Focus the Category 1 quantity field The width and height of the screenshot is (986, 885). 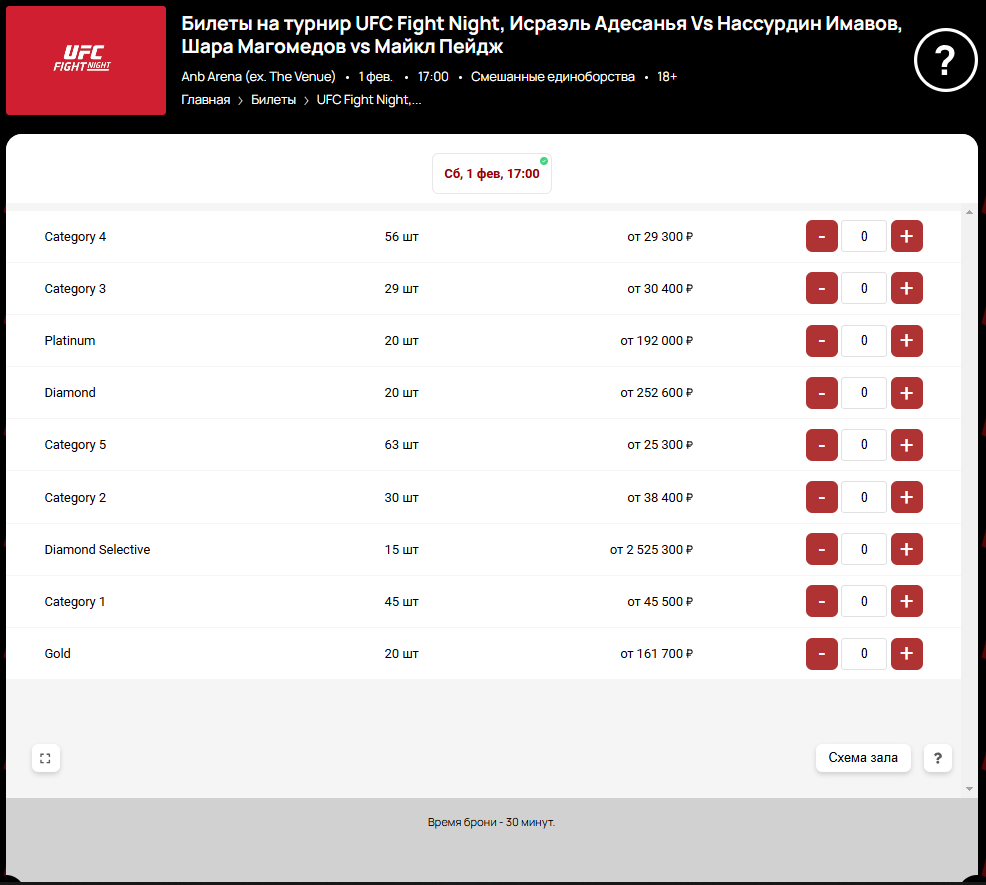[x=864, y=601]
